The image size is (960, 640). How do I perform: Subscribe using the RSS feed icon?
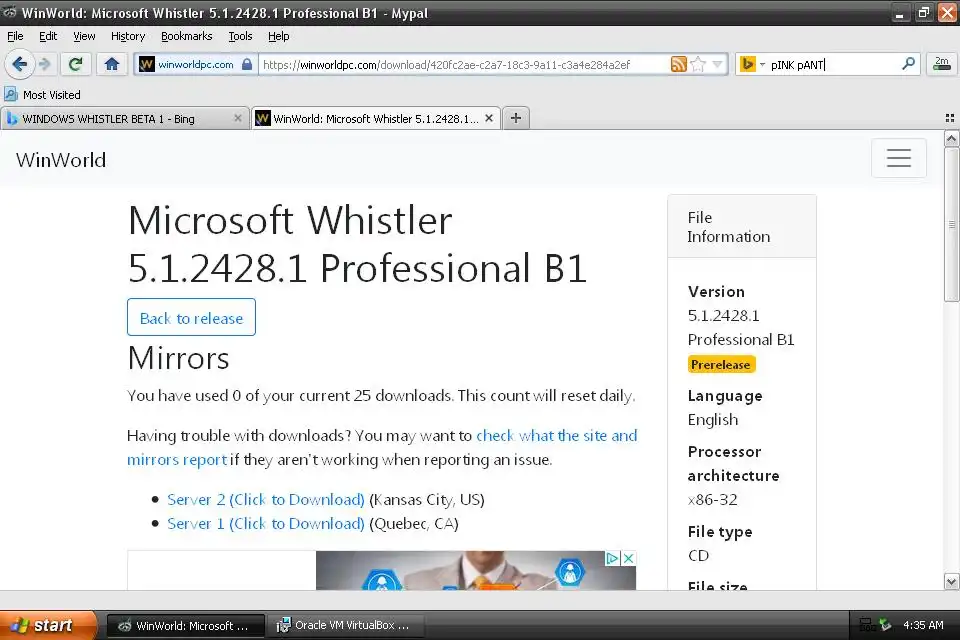(x=678, y=64)
